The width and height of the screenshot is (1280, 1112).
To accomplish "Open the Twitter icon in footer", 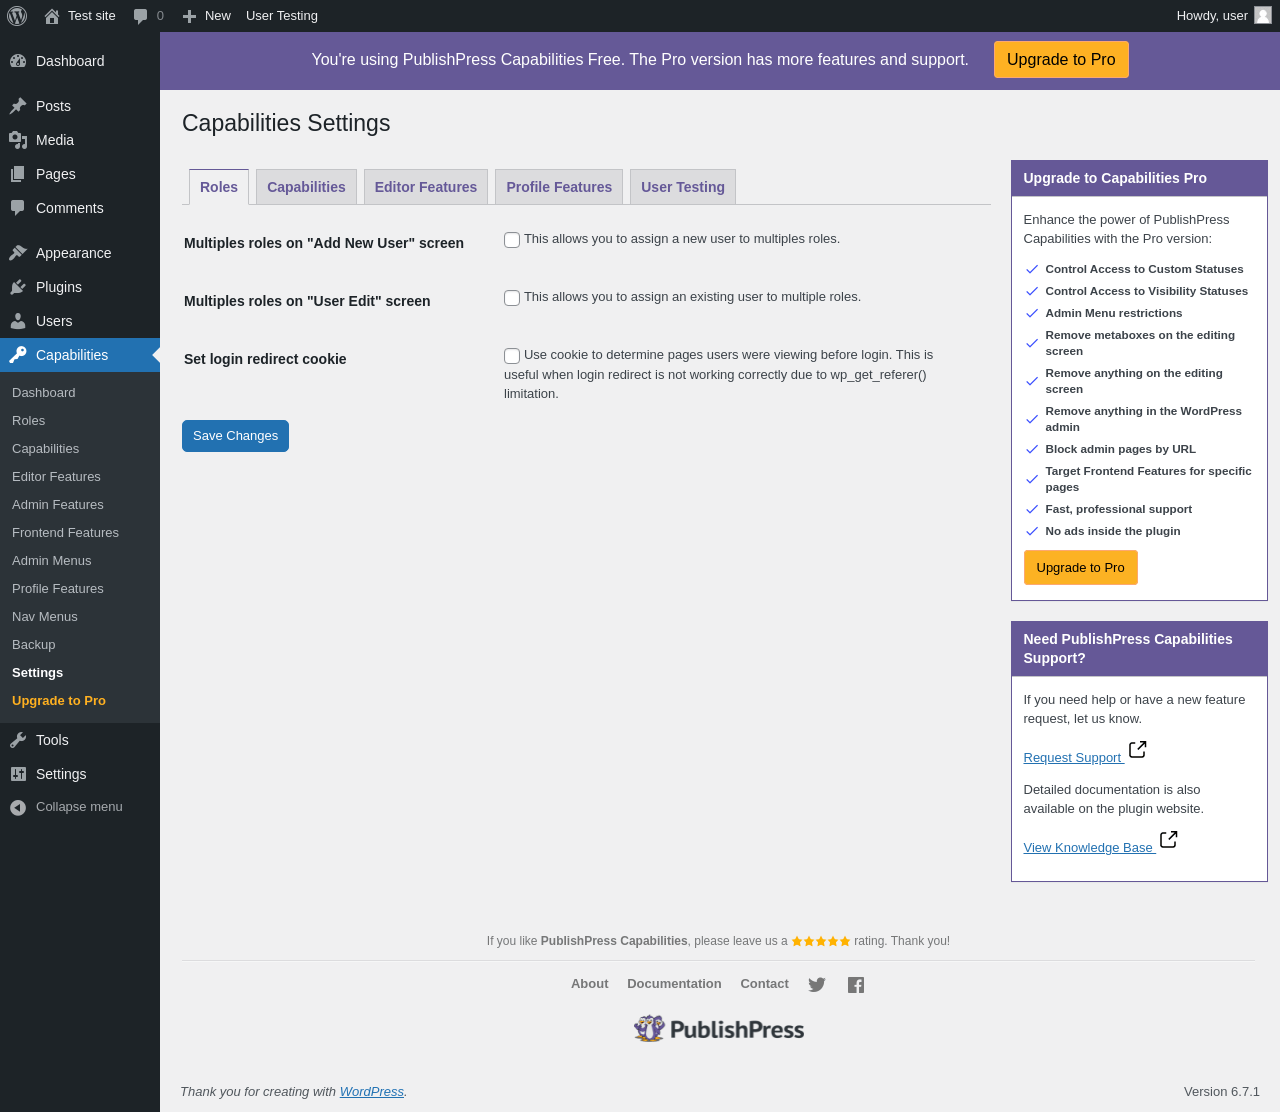I will click(817, 985).
